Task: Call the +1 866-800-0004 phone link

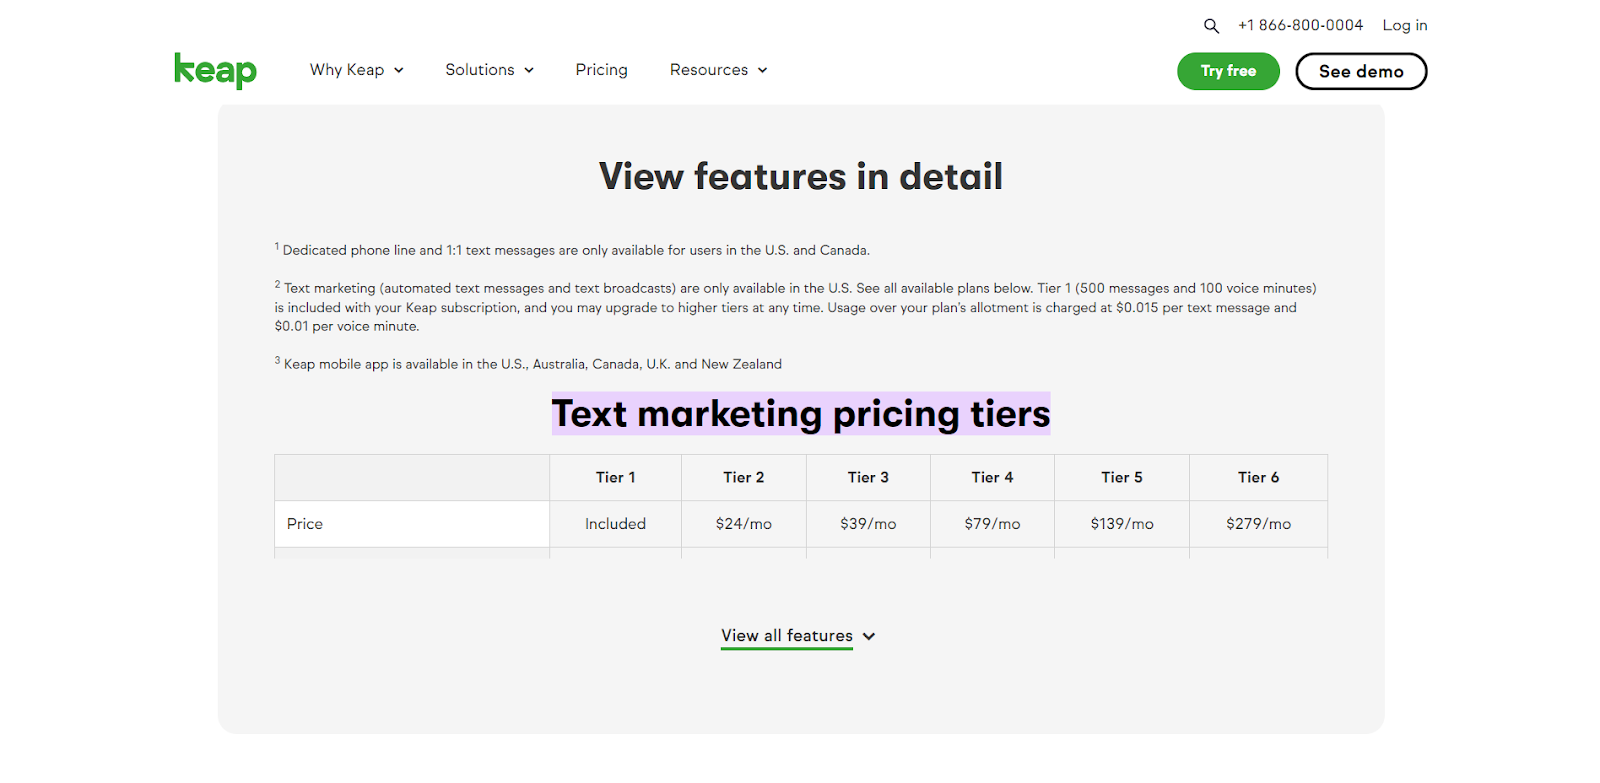Action: (x=1300, y=25)
